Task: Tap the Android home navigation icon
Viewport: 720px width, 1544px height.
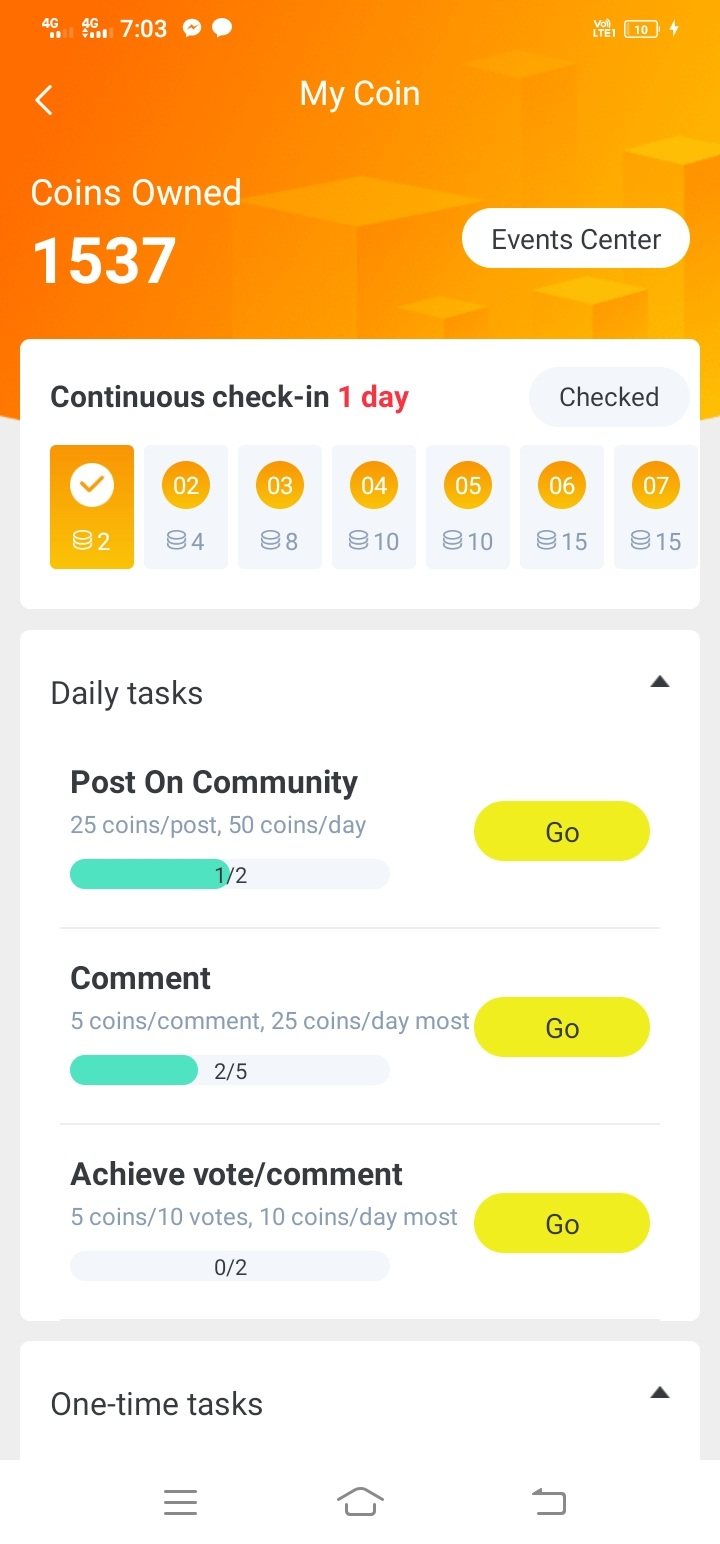Action: [x=360, y=1501]
